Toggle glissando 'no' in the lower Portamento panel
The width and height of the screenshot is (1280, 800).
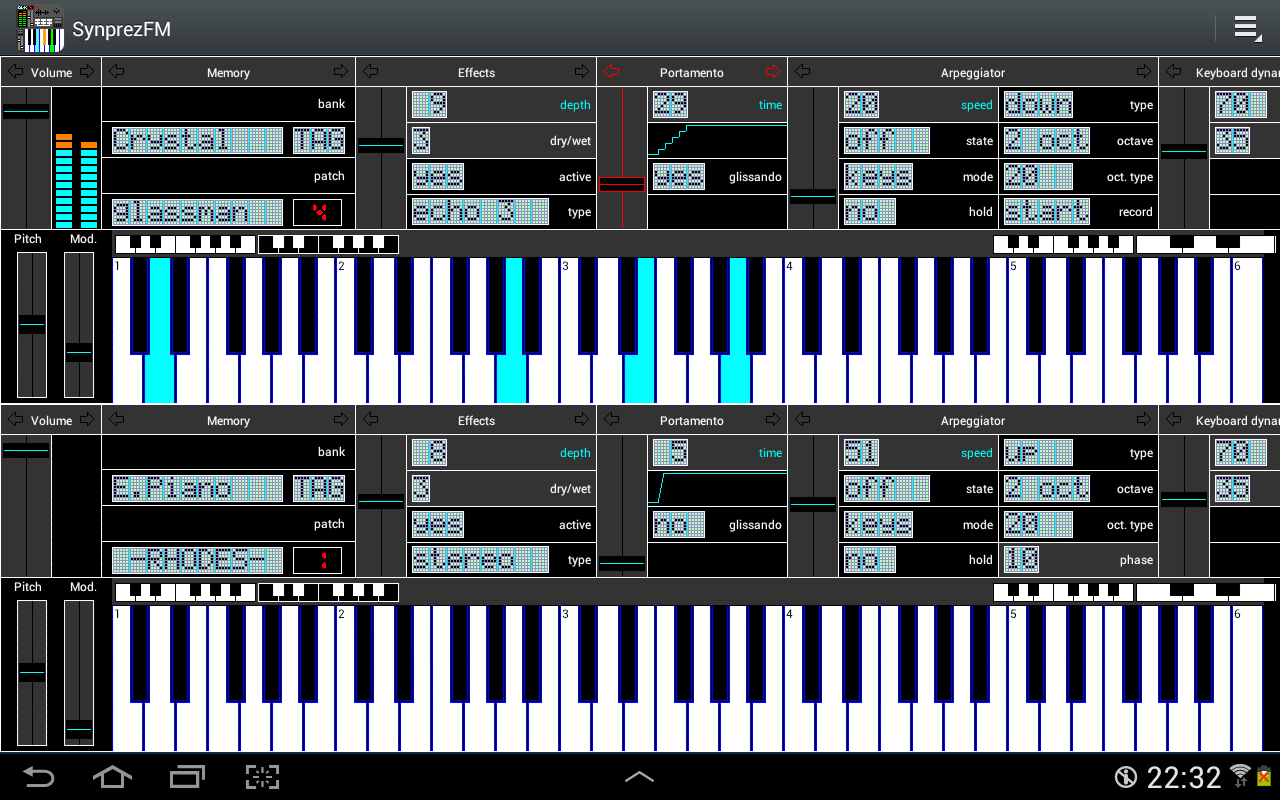coord(678,525)
